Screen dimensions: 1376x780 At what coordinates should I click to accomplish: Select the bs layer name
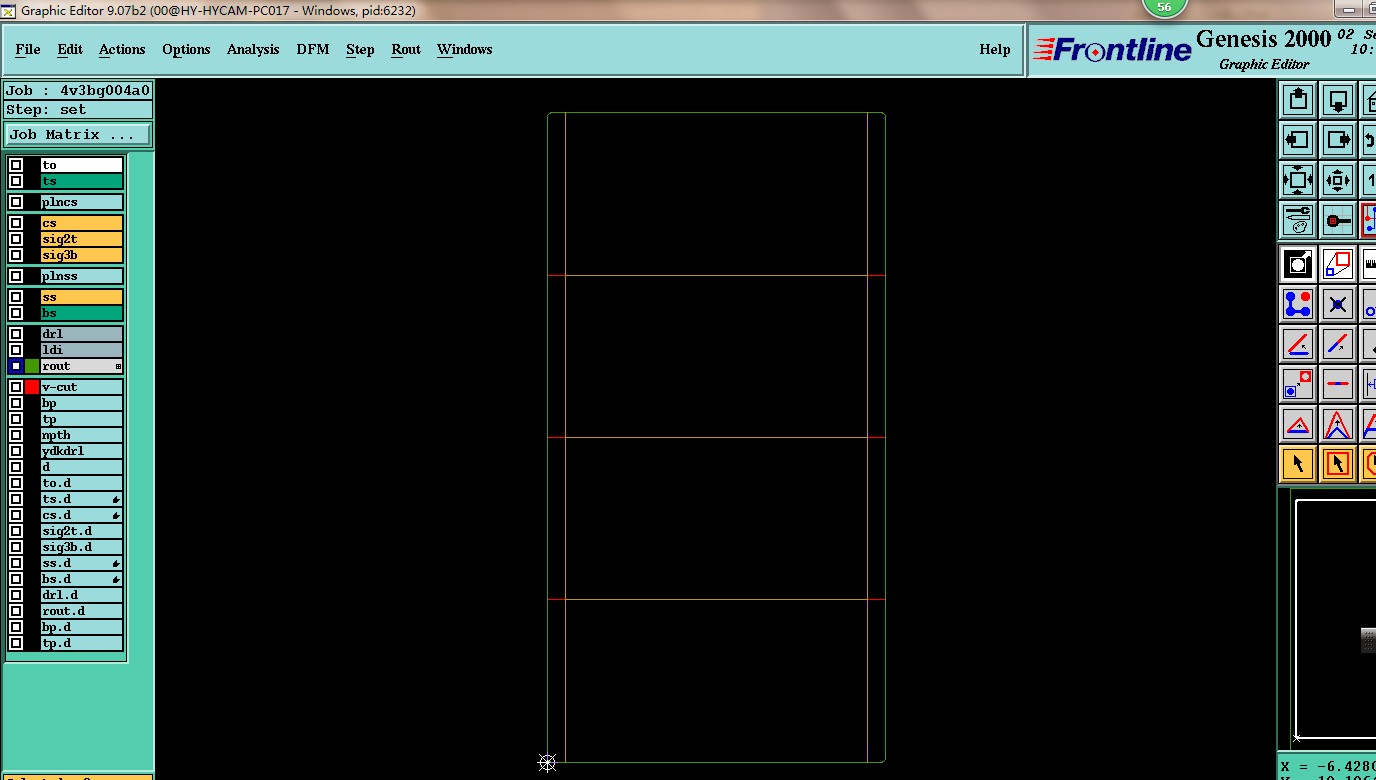coord(82,313)
